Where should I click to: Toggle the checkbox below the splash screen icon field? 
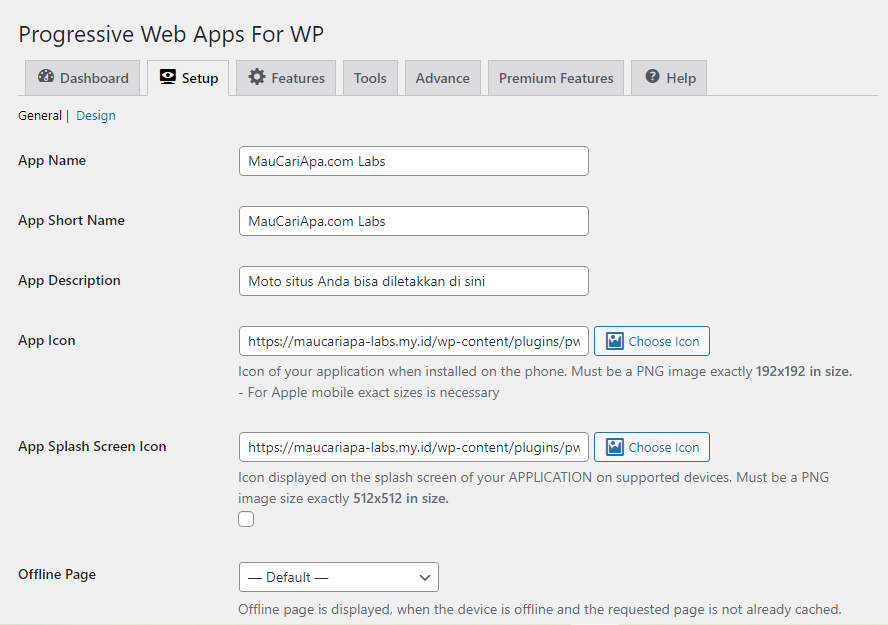[245, 518]
